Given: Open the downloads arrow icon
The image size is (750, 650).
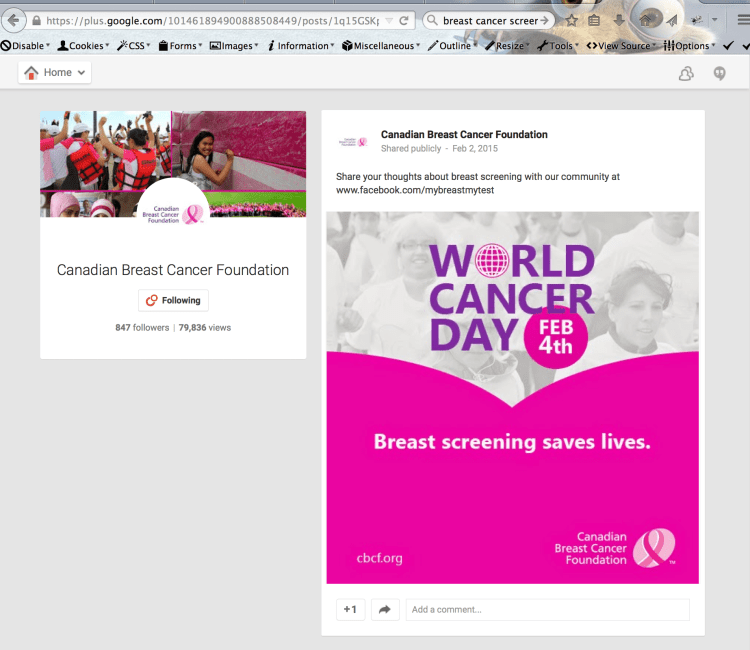Looking at the screenshot, I should pos(619,21).
